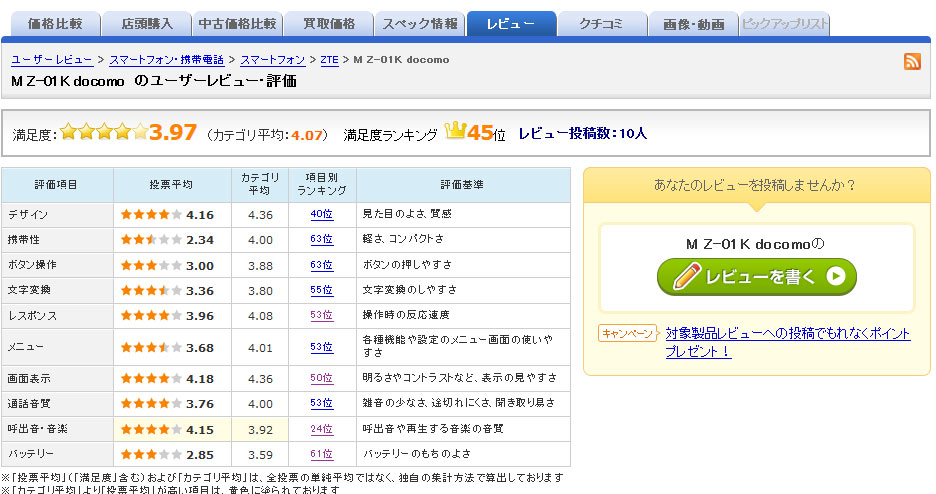The width and height of the screenshot is (936, 494).
Task: Open スマートフォン・携帯電話 breadcrumb link
Action: point(166,60)
